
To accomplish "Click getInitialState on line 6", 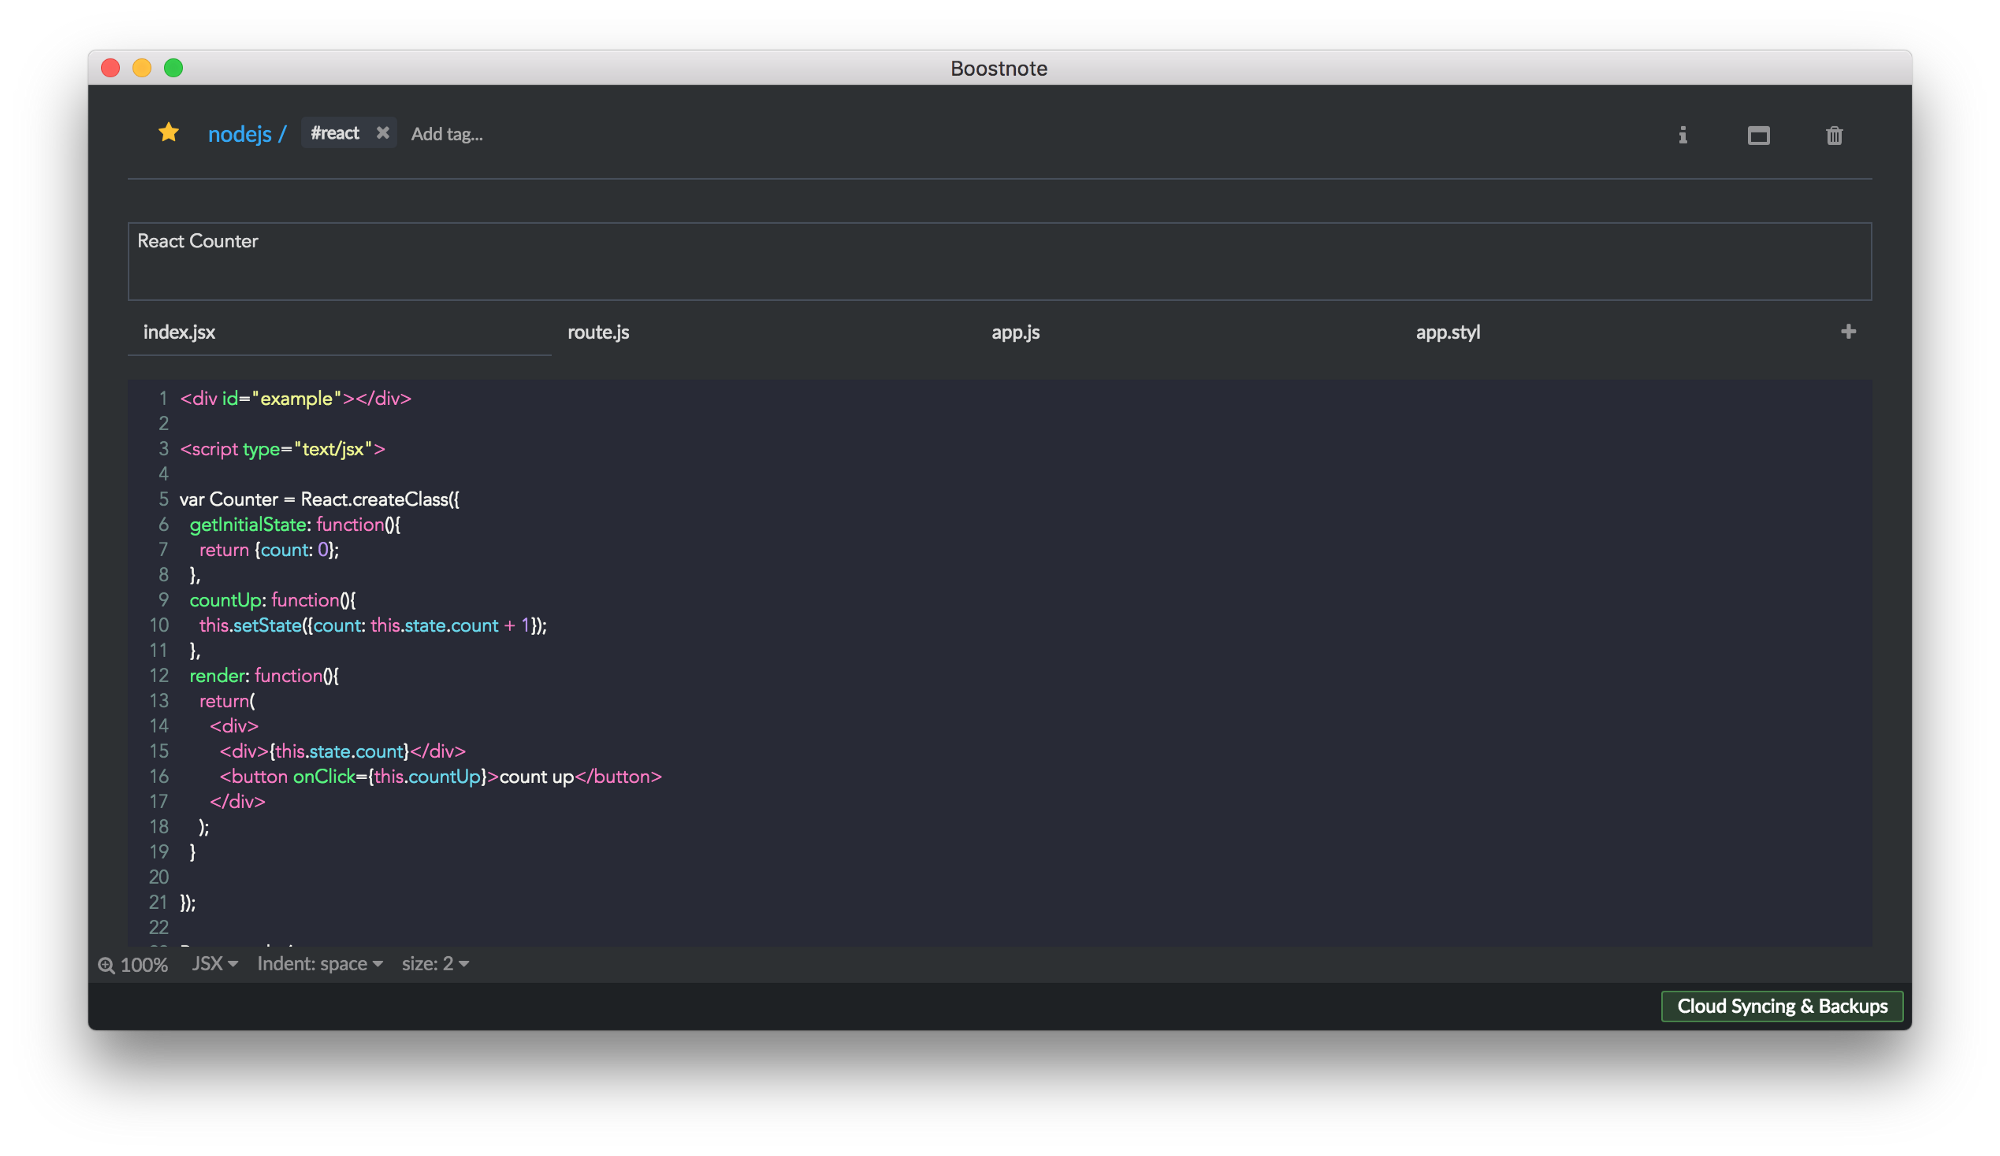I will pos(248,524).
